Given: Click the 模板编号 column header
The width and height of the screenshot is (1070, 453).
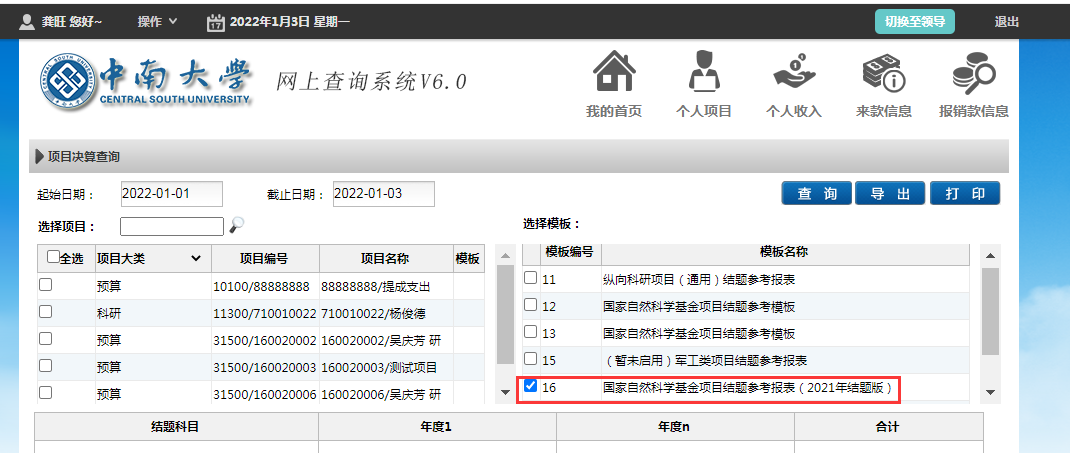Looking at the screenshot, I should 570,252.
